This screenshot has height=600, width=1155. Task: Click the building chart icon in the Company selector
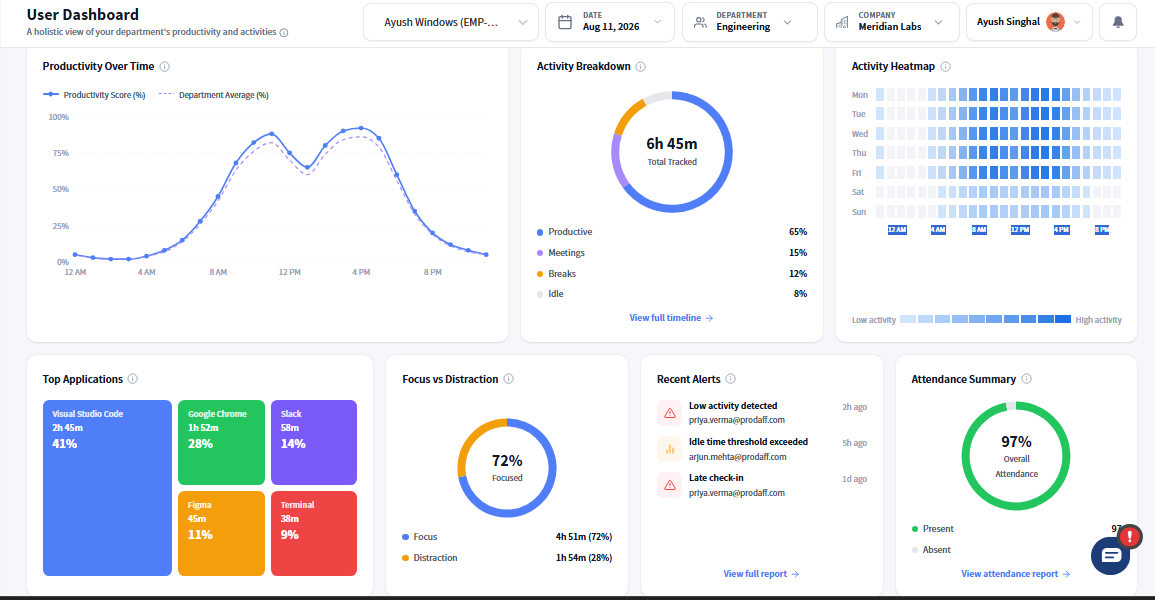(x=842, y=22)
